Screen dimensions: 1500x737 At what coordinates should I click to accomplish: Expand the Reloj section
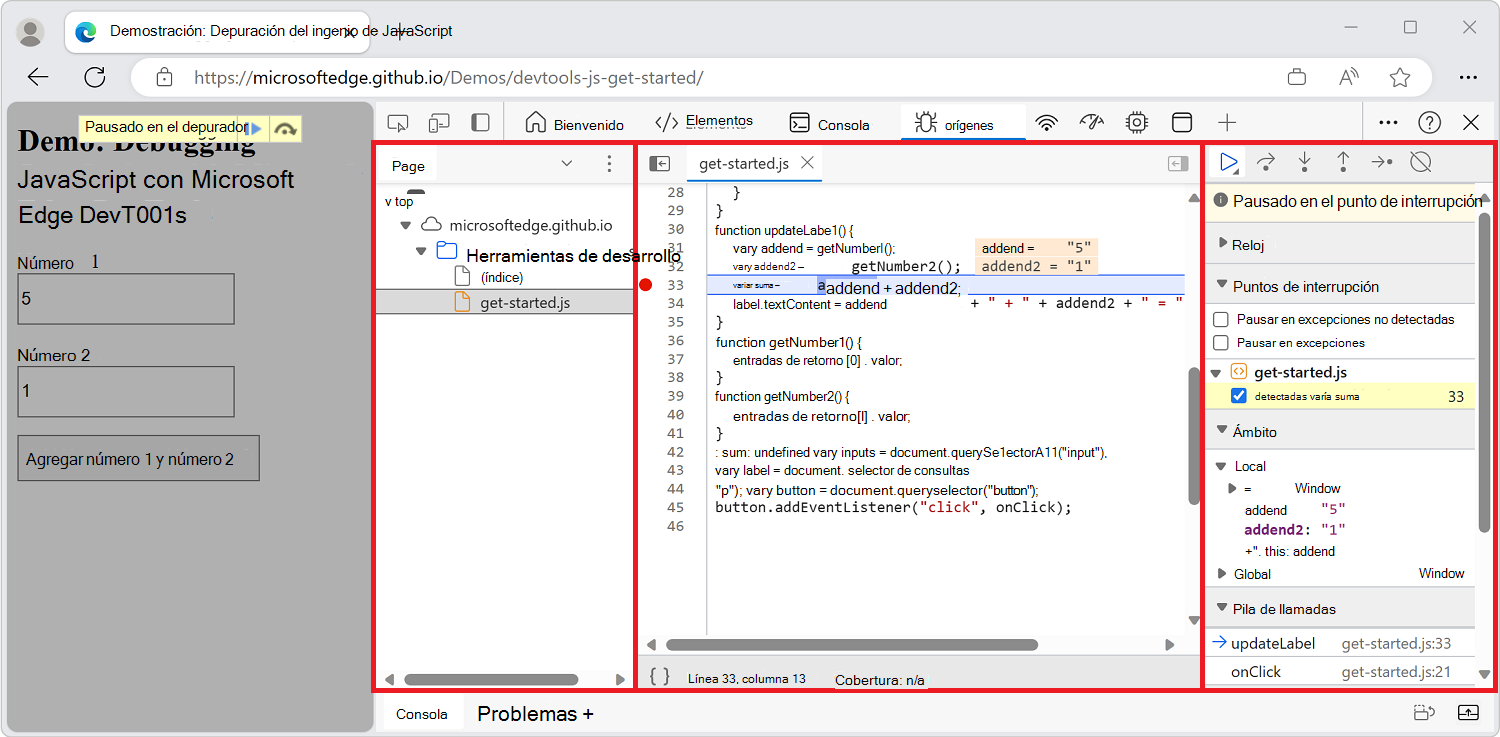(1222, 242)
